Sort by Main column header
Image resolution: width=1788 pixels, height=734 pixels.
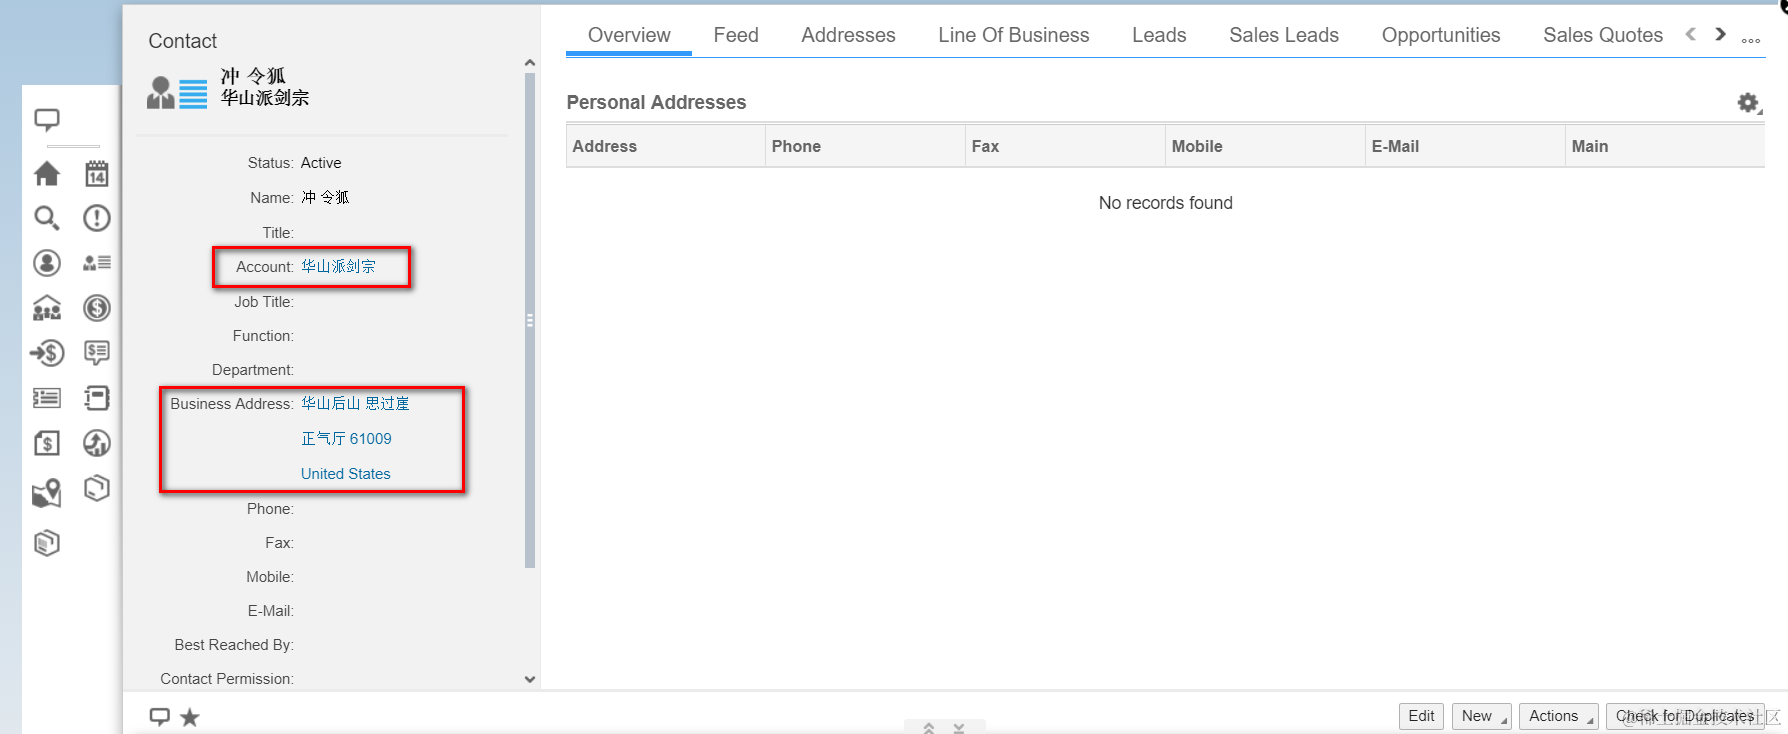[1665, 146]
